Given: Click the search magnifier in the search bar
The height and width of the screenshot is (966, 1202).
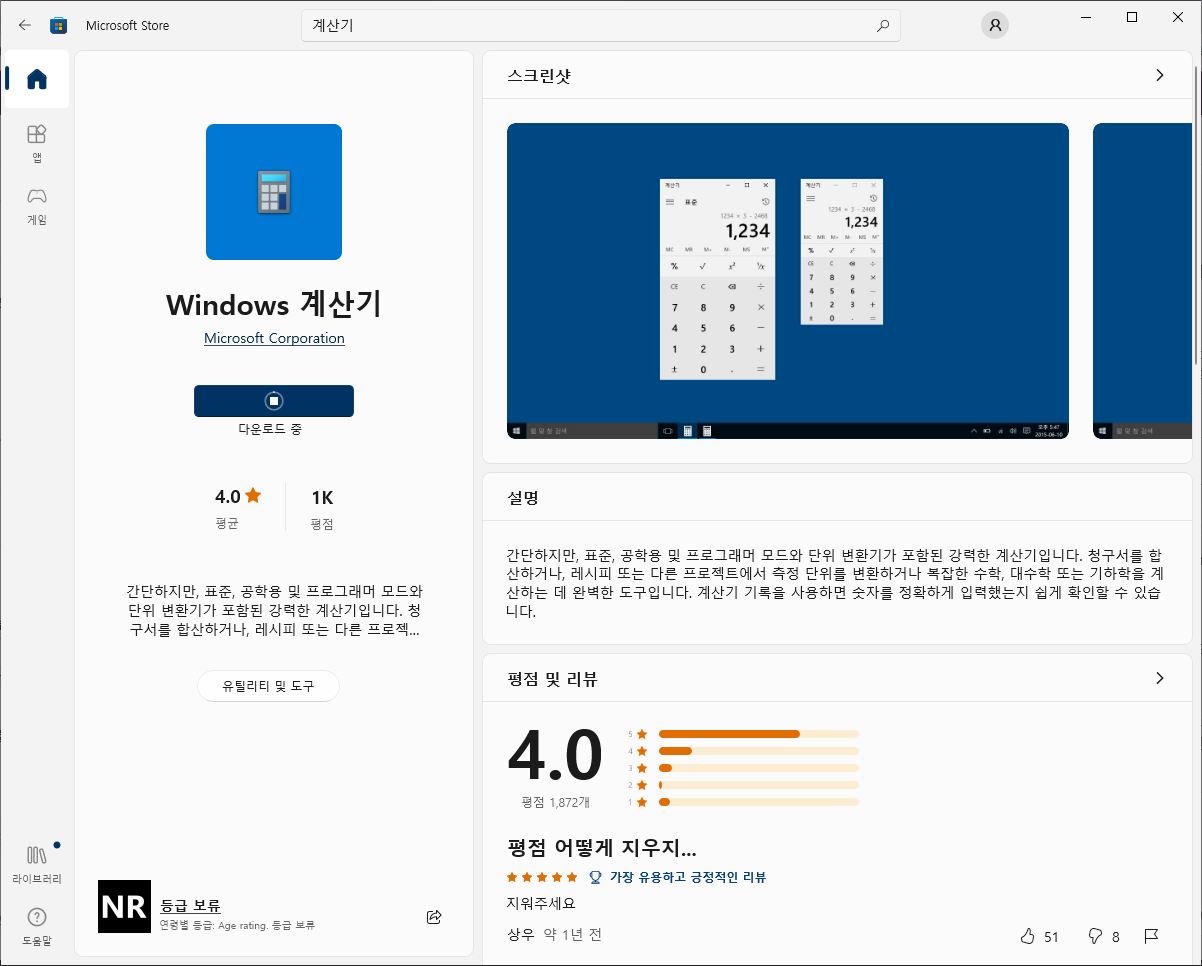Looking at the screenshot, I should [x=882, y=25].
